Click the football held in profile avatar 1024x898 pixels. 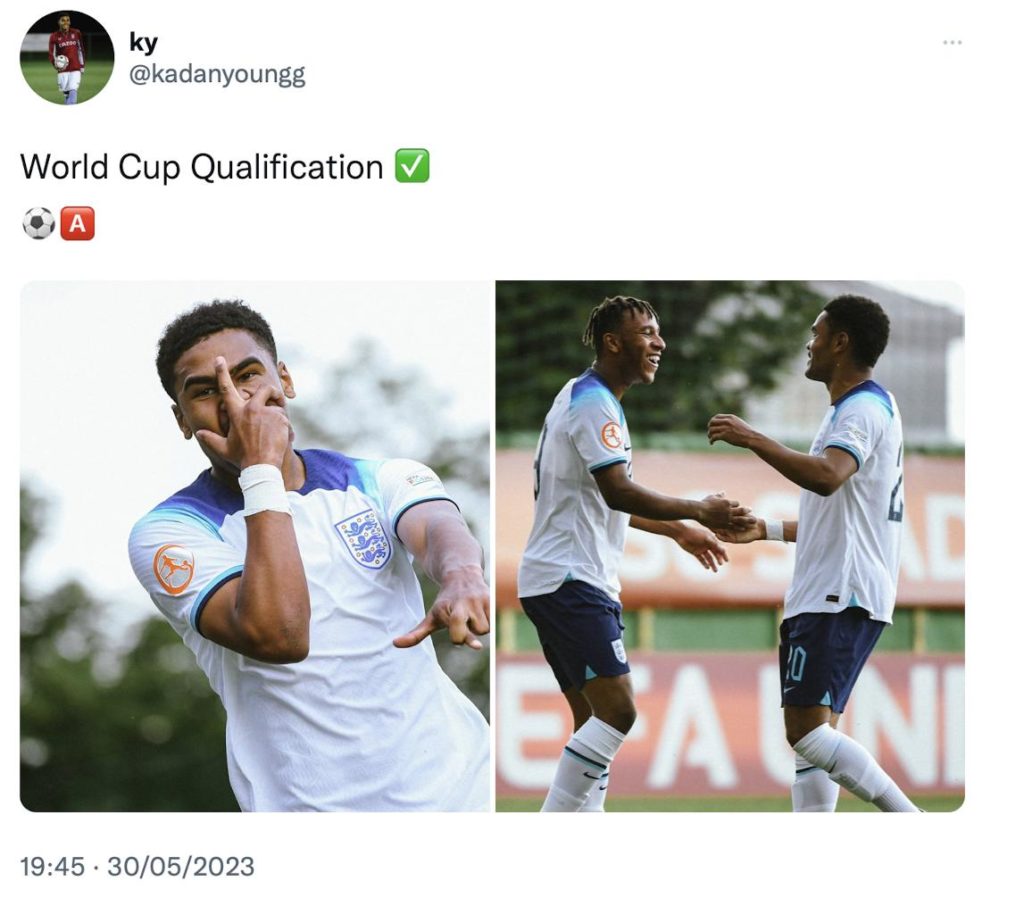click(61, 63)
